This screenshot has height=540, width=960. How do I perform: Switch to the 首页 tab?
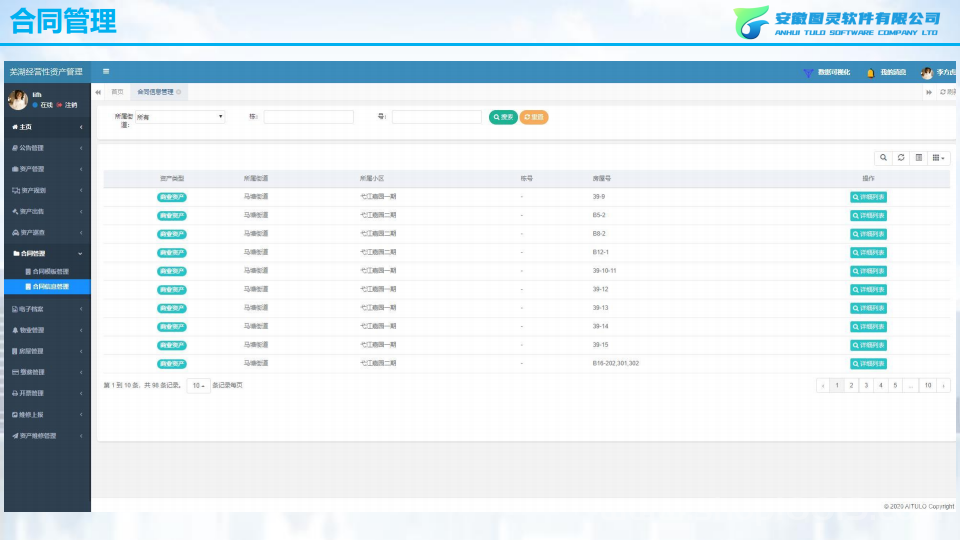pyautogui.click(x=117, y=92)
